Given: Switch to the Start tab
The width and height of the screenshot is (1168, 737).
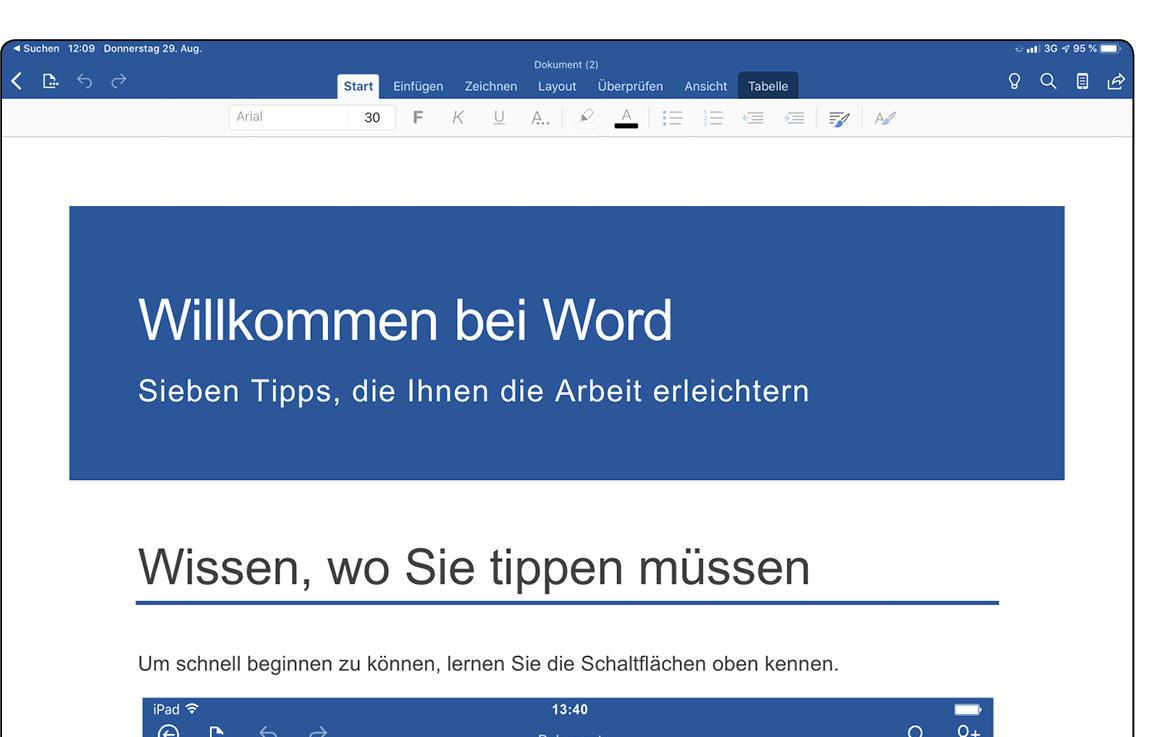Looking at the screenshot, I should [x=358, y=86].
